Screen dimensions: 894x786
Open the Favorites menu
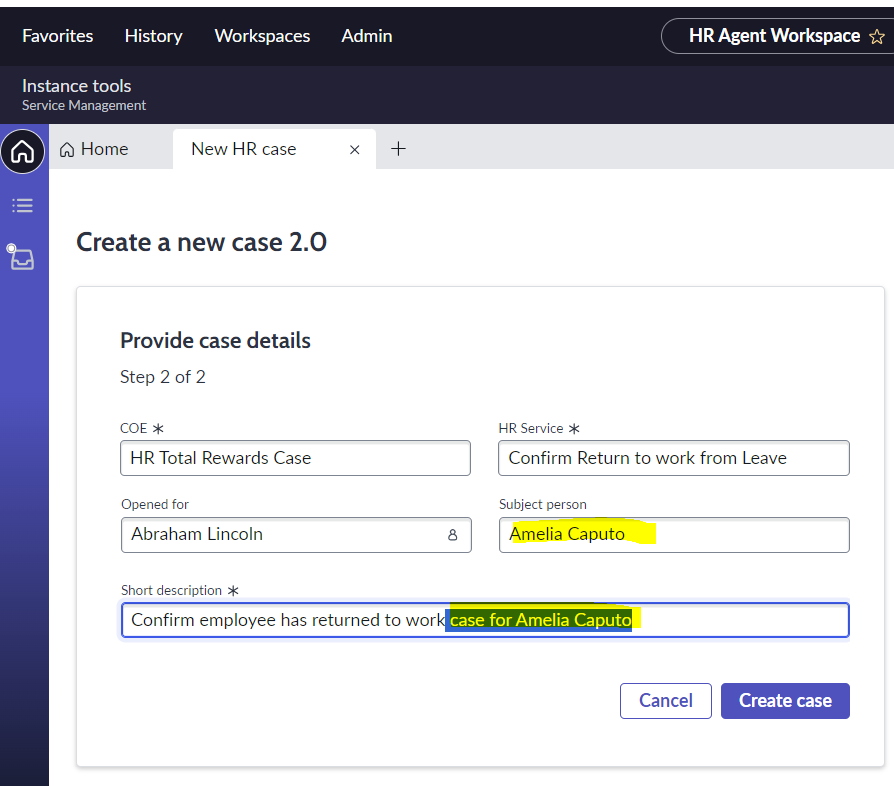pyautogui.click(x=58, y=36)
